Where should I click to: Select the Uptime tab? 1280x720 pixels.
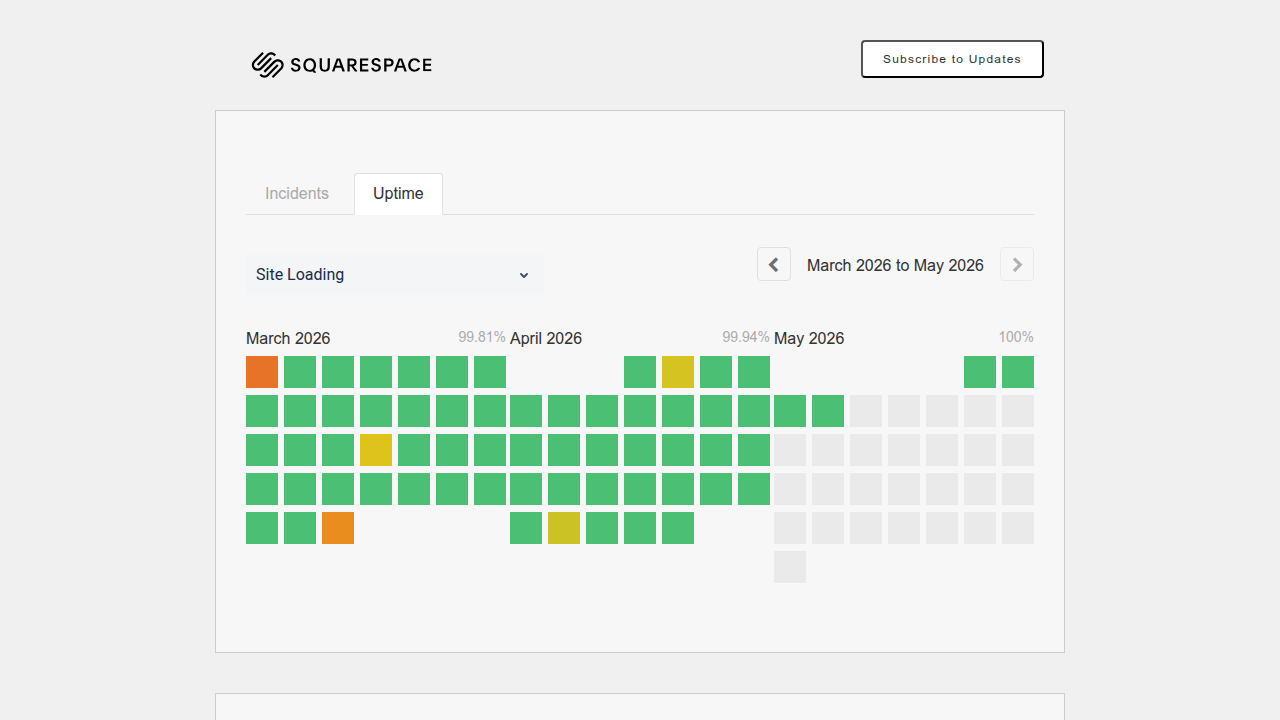[398, 194]
